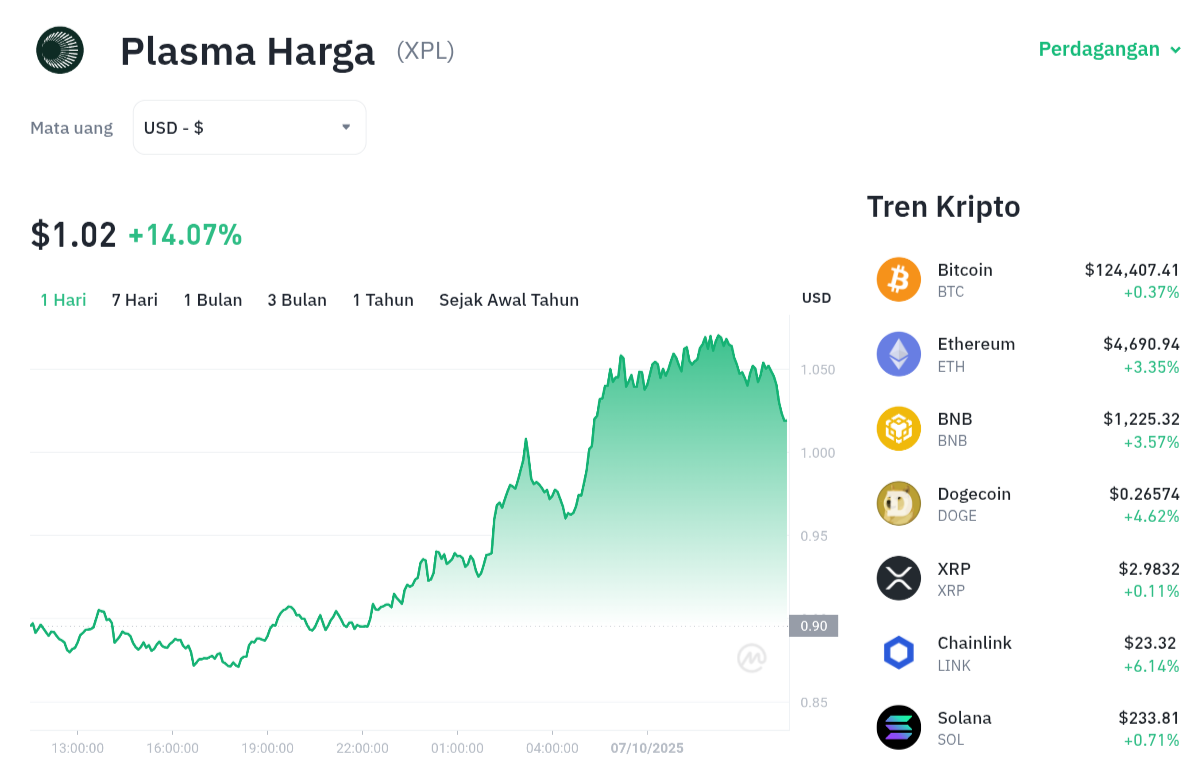Click the Plasma XPL logo icon
This screenshot has height=776, width=1194.
point(60,50)
